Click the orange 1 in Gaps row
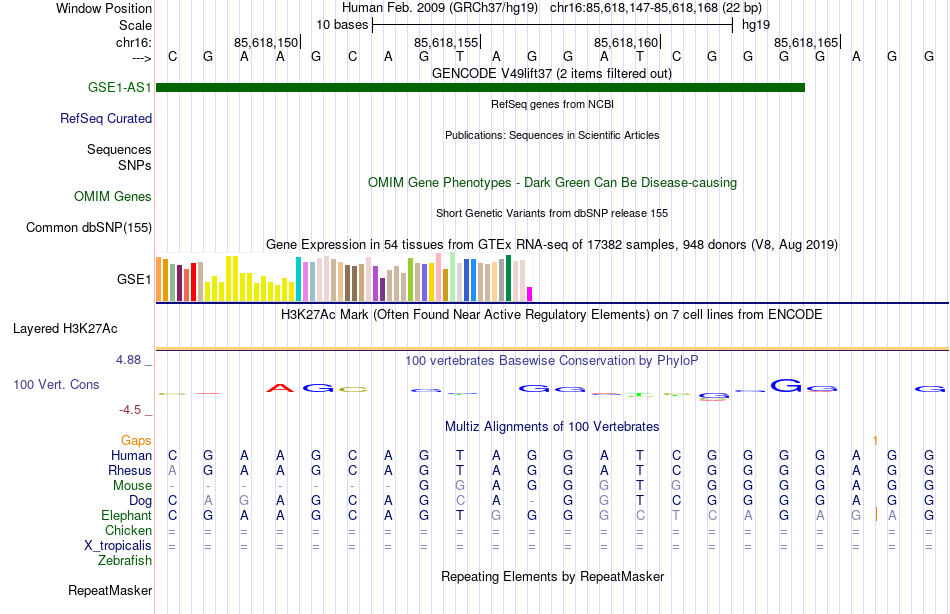Viewport: 950px width, 614px height. click(875, 441)
